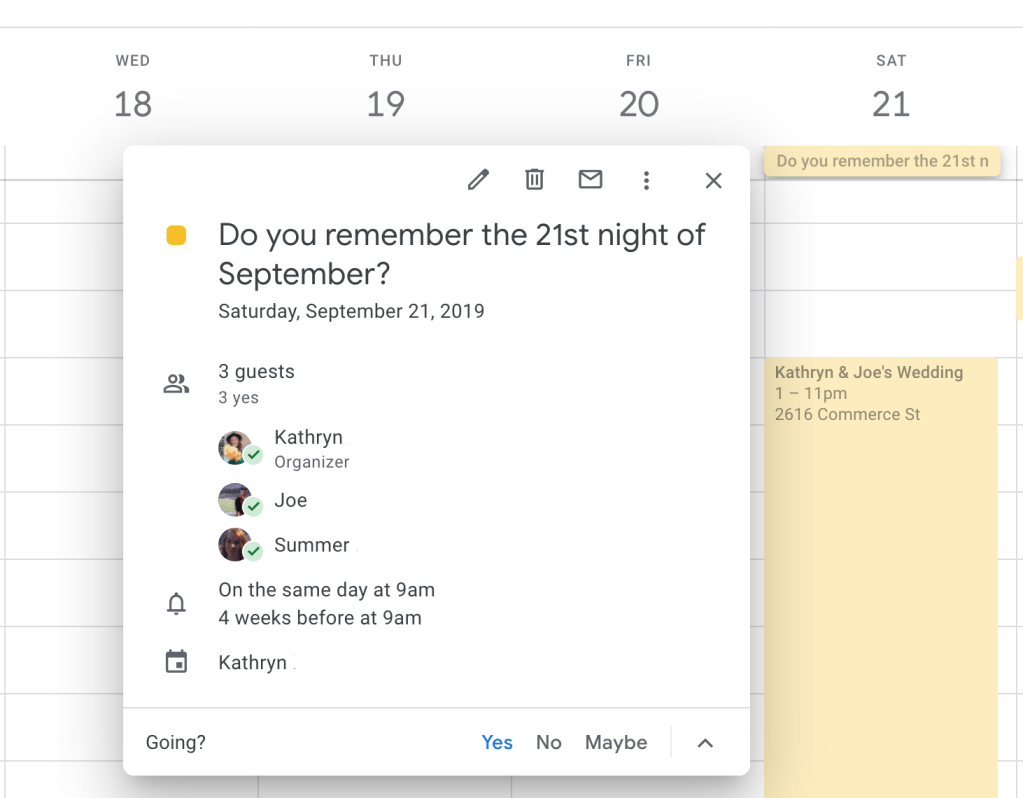Click the guests people icon
Image resolution: width=1023 pixels, height=798 pixels.
pos(176,384)
